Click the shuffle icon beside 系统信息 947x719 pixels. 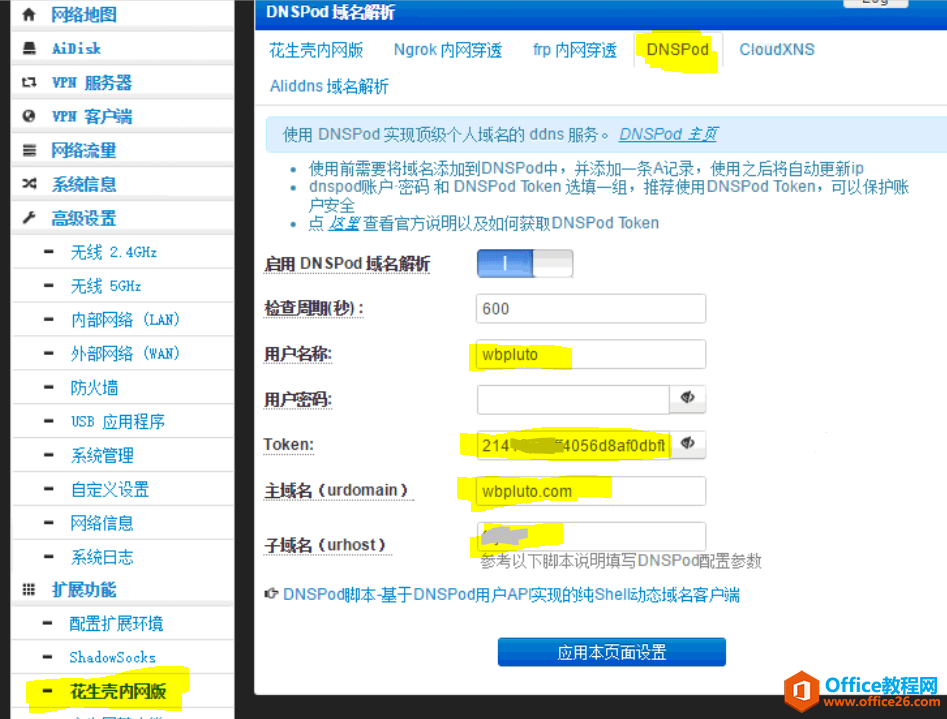click(x=29, y=184)
